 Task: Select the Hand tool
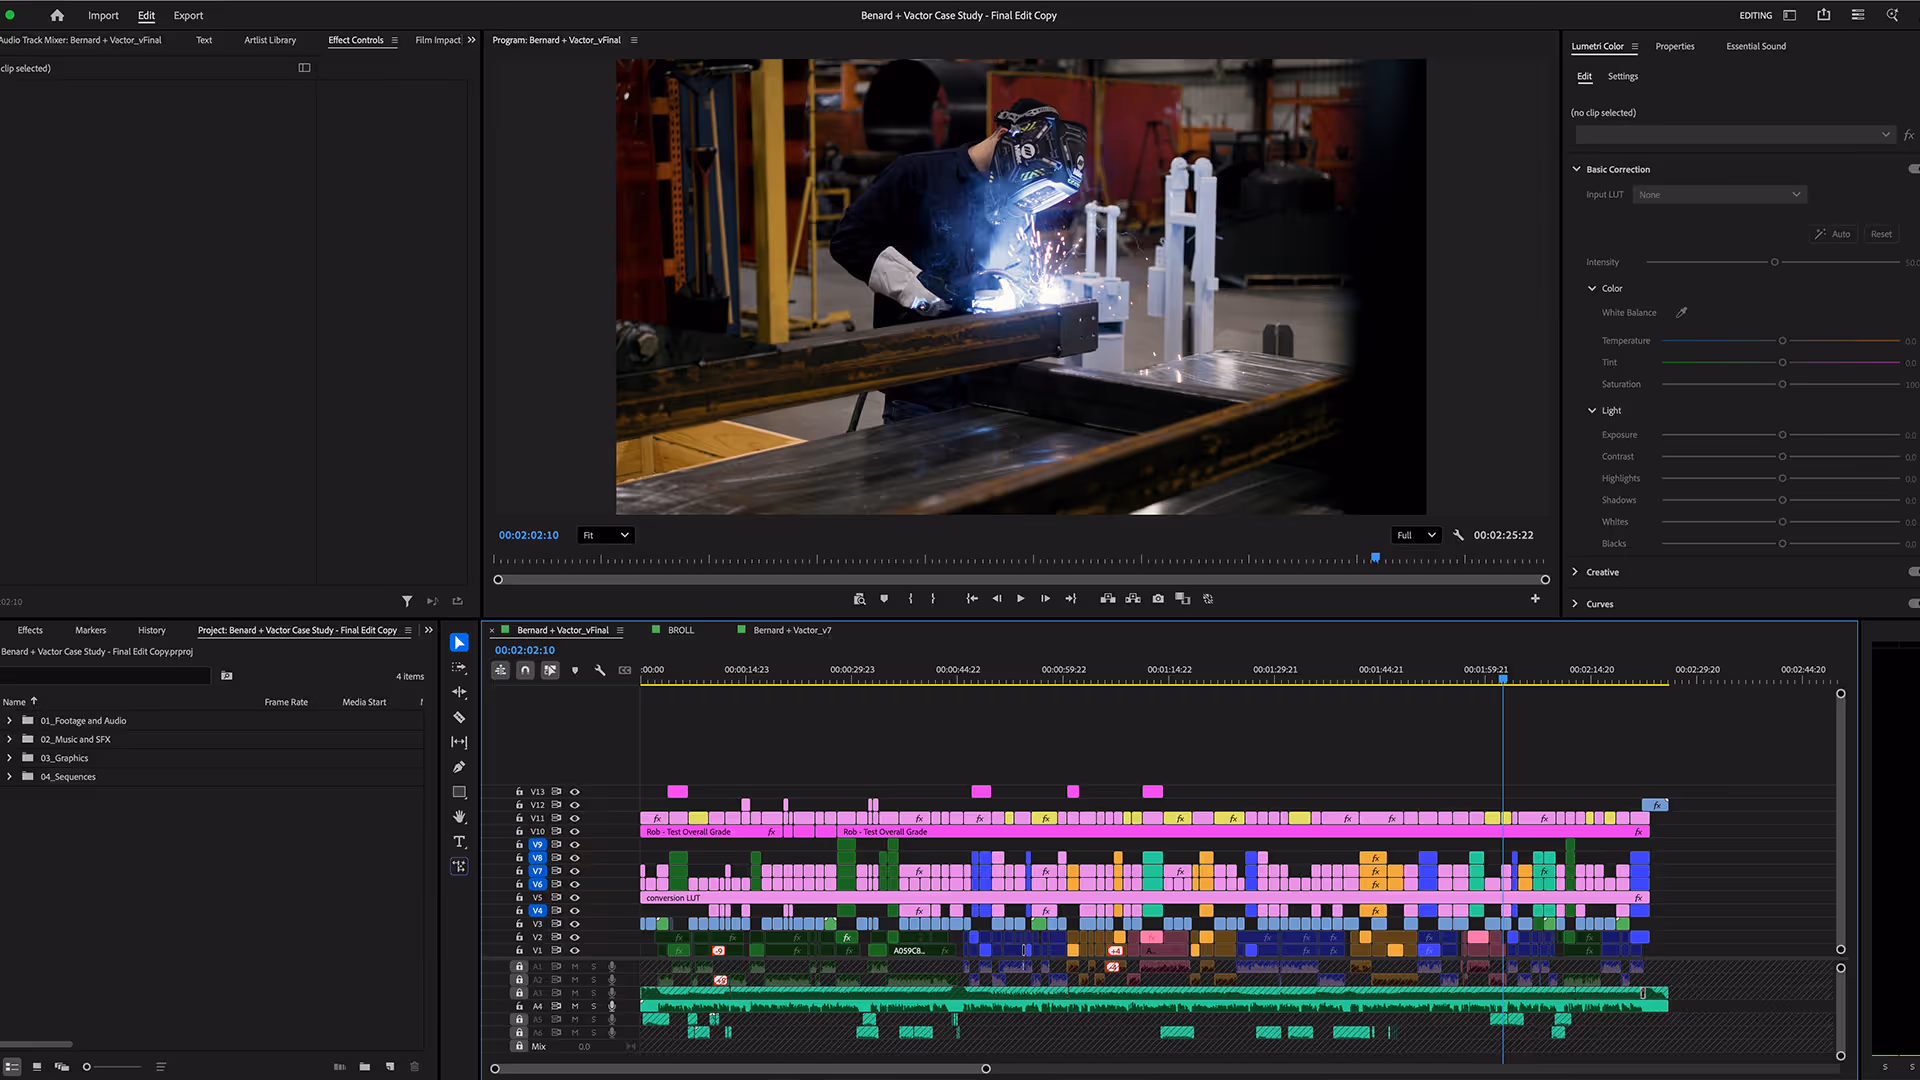click(x=459, y=816)
